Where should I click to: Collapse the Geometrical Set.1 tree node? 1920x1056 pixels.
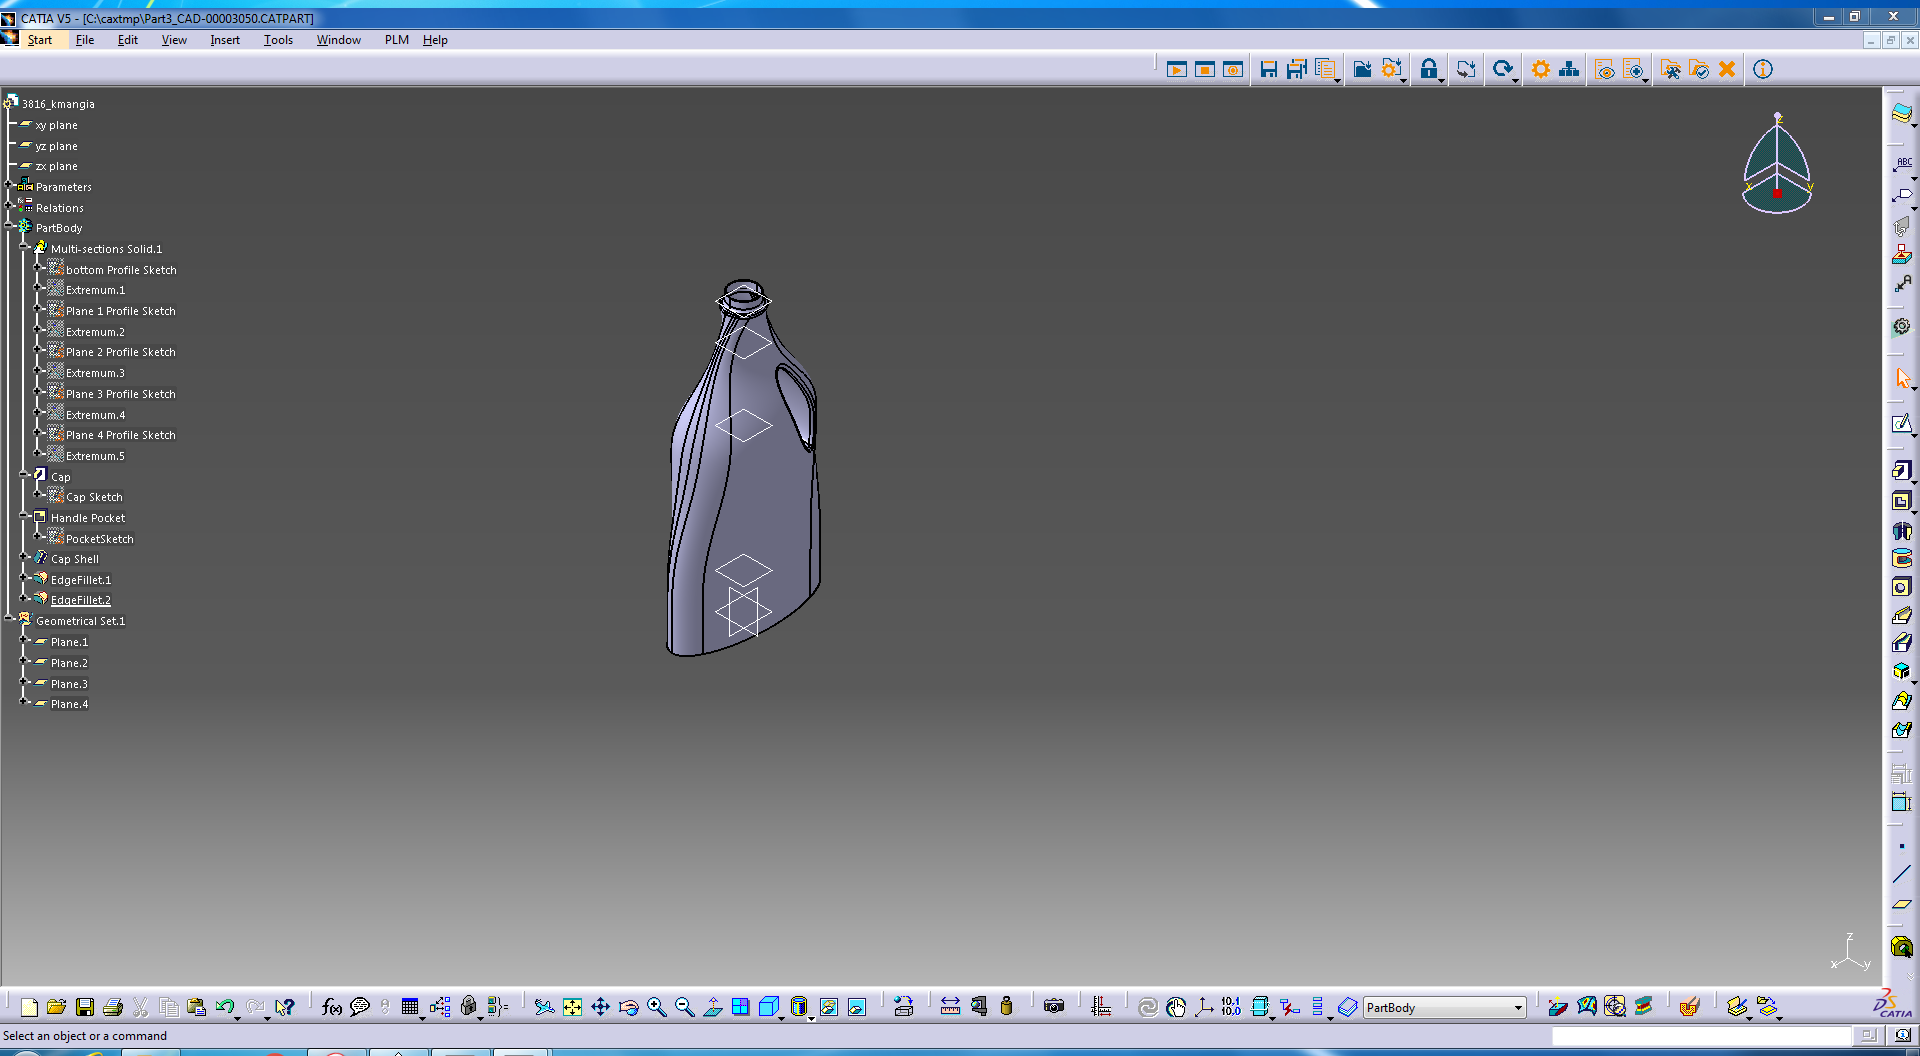[x=9, y=620]
